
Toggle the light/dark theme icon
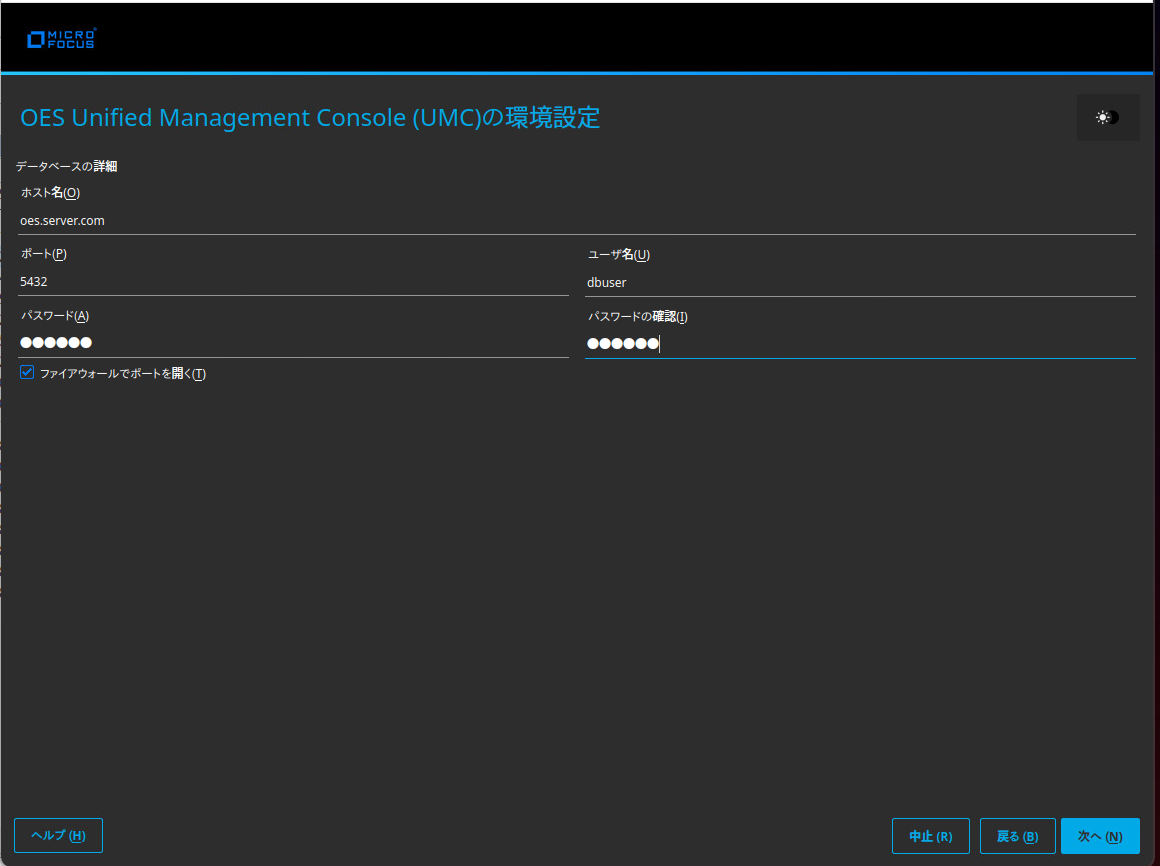pyautogui.click(x=1107, y=117)
